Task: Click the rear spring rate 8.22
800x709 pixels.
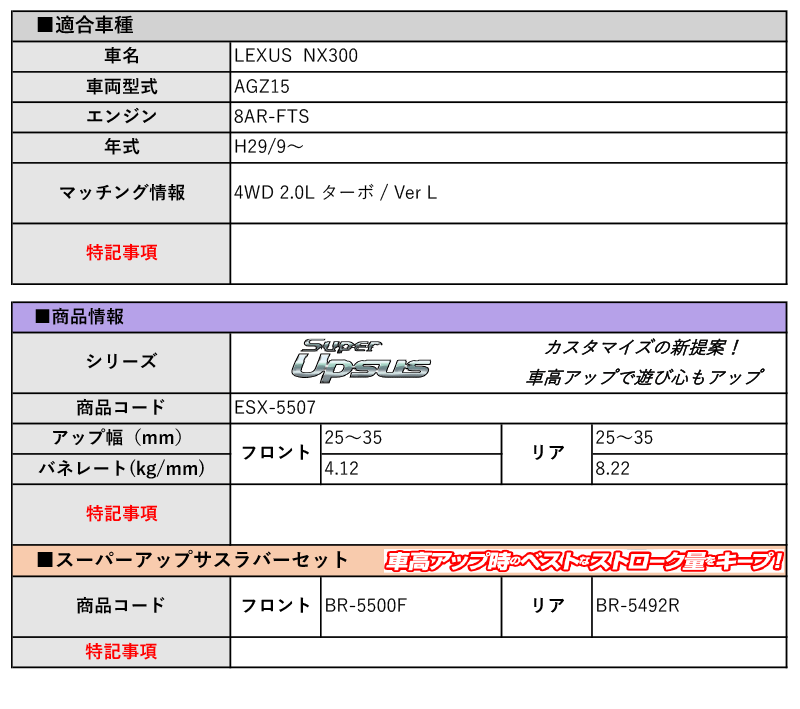Action: point(613,469)
